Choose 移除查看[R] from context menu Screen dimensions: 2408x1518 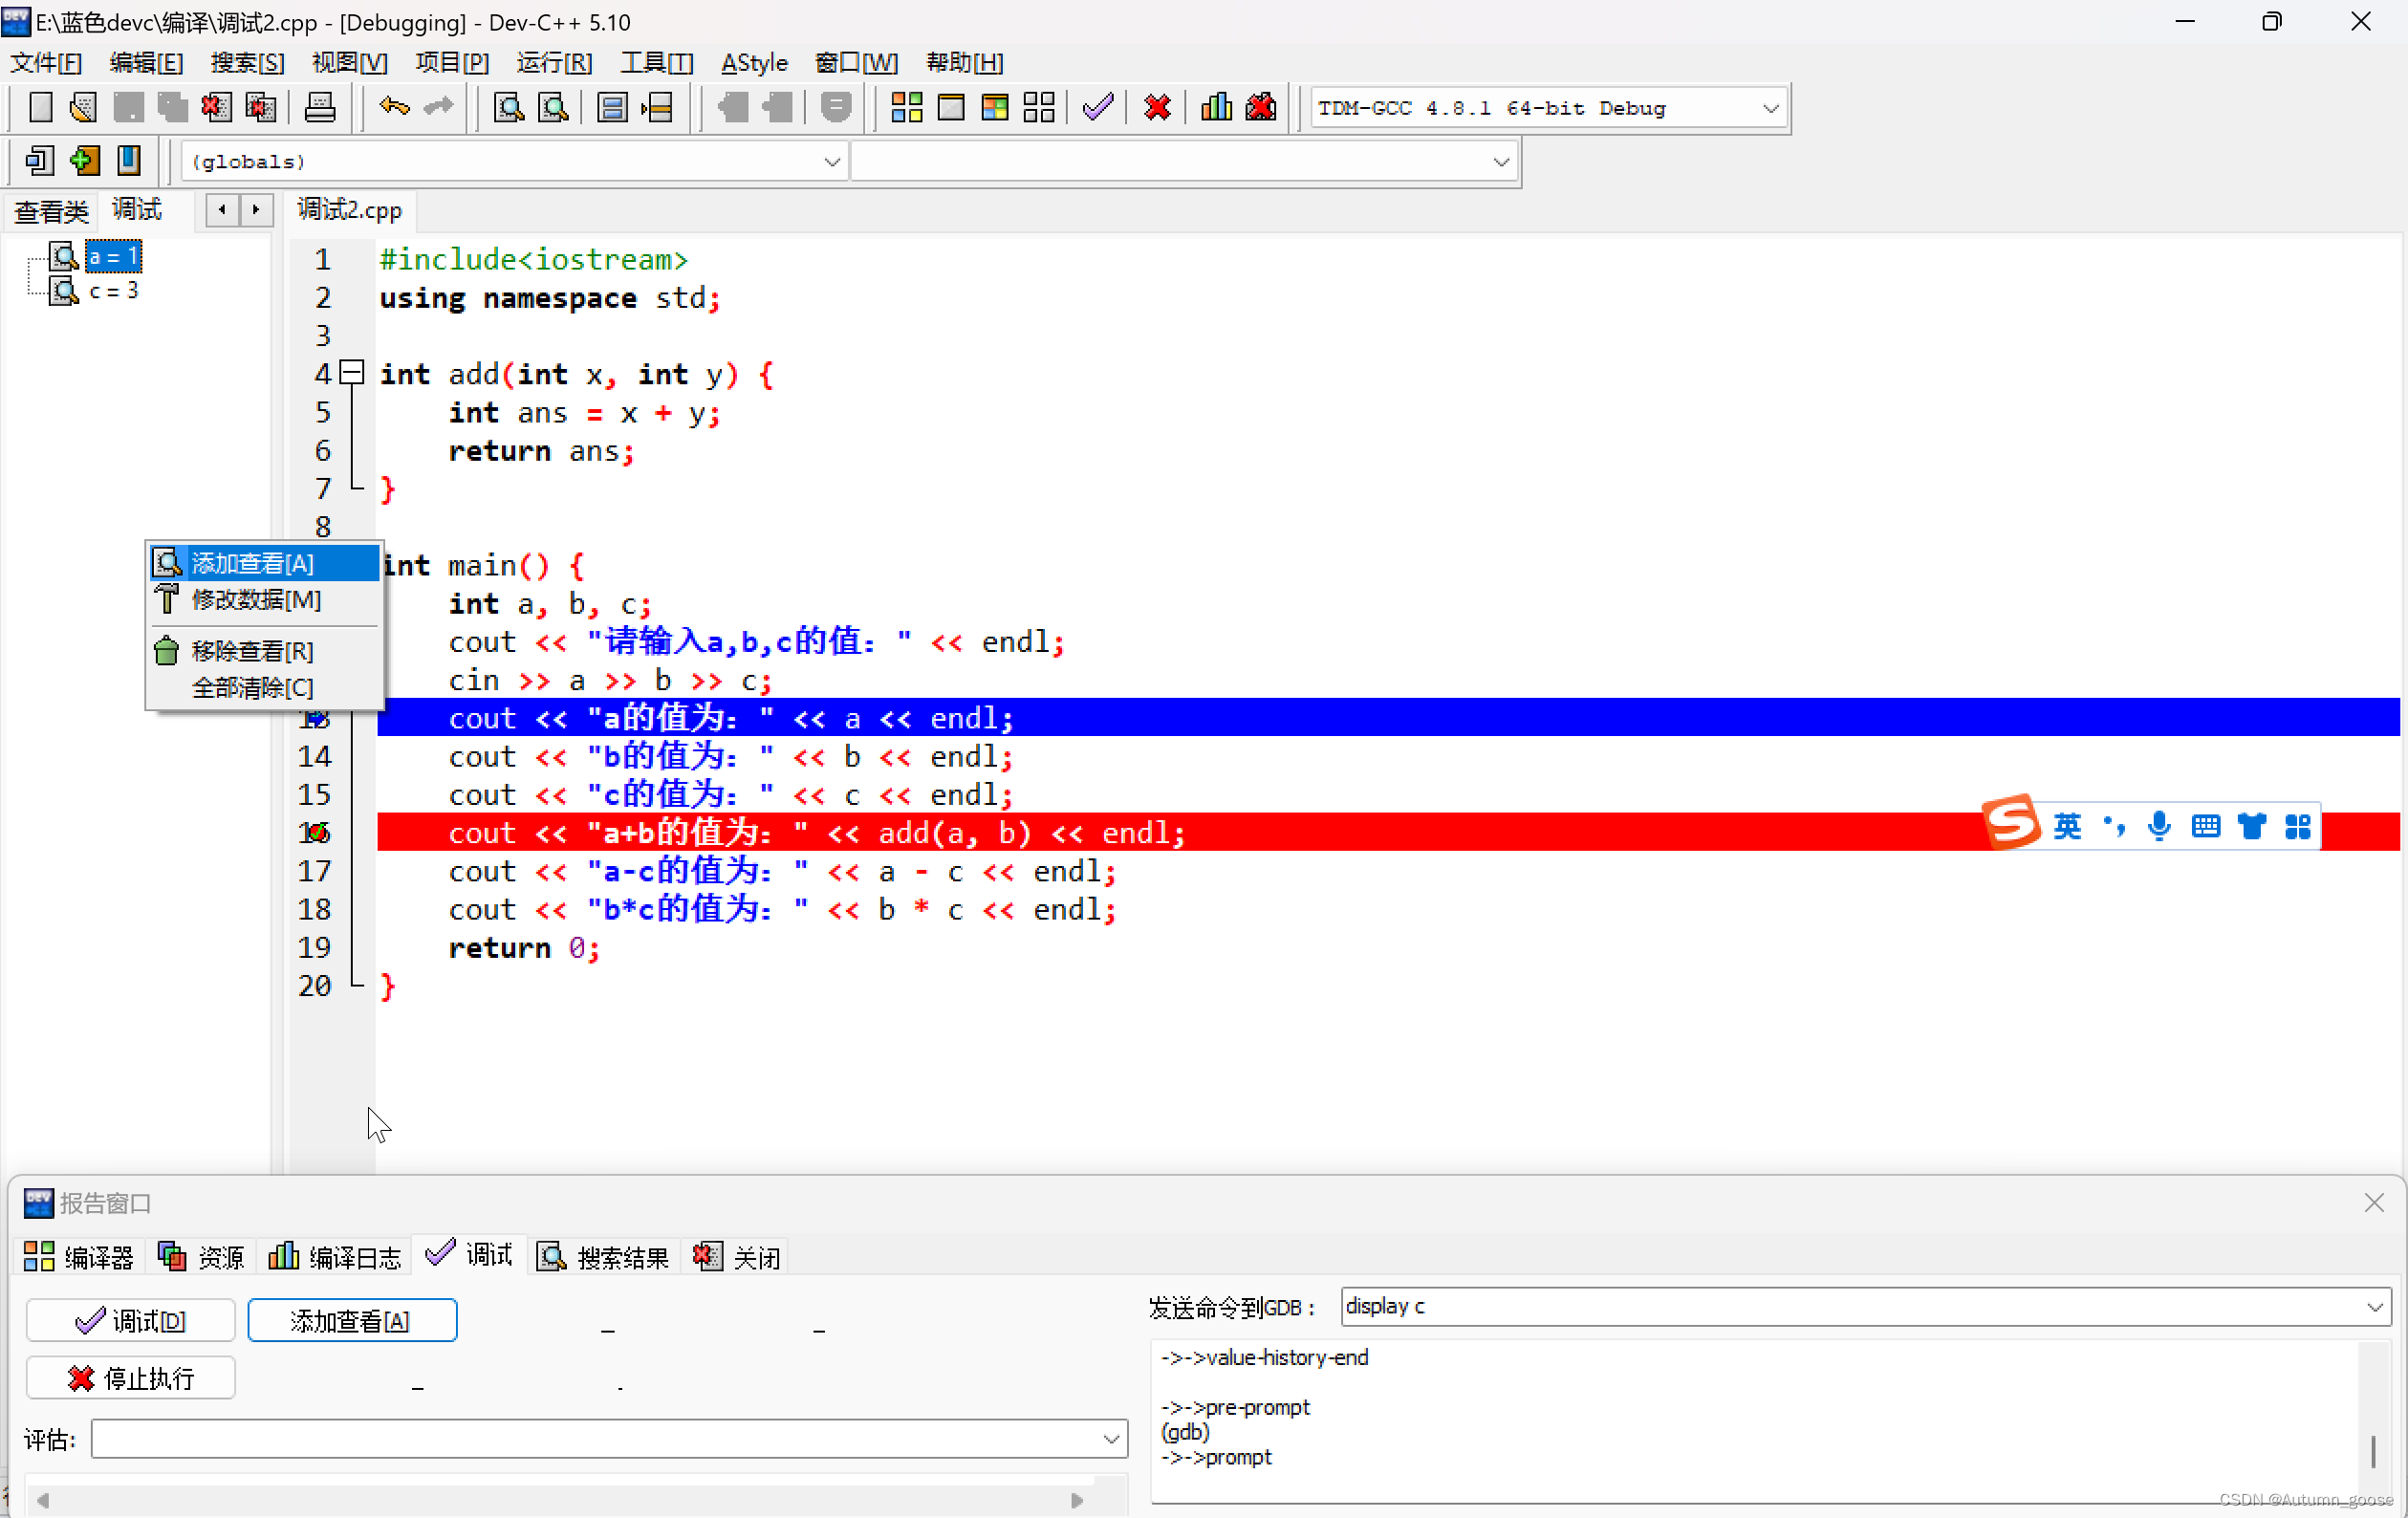[x=252, y=651]
